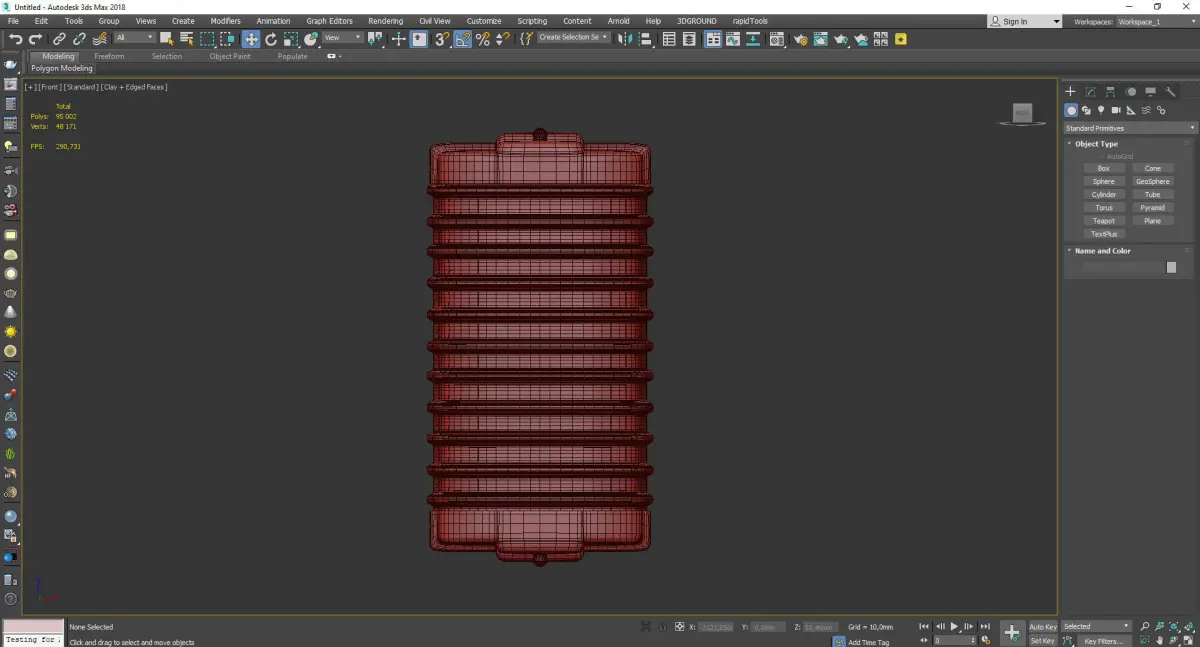This screenshot has width=1200, height=647.
Task: Click the Teapot primitive button
Action: point(1103,221)
